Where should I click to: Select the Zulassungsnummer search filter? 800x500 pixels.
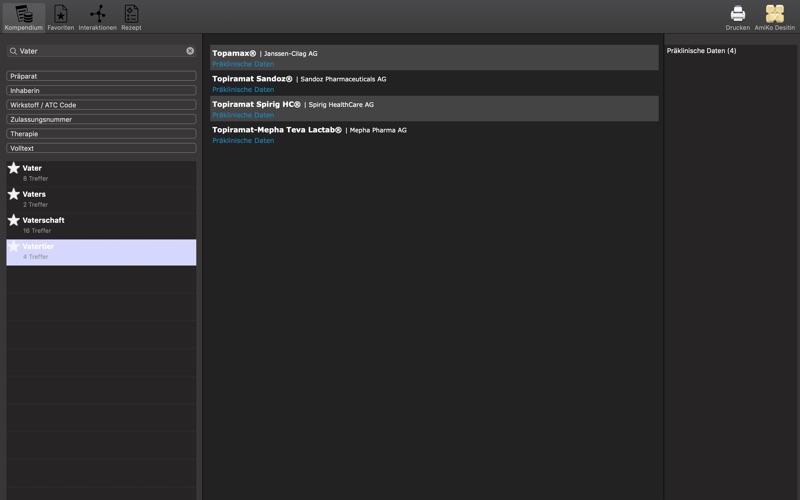click(101, 119)
